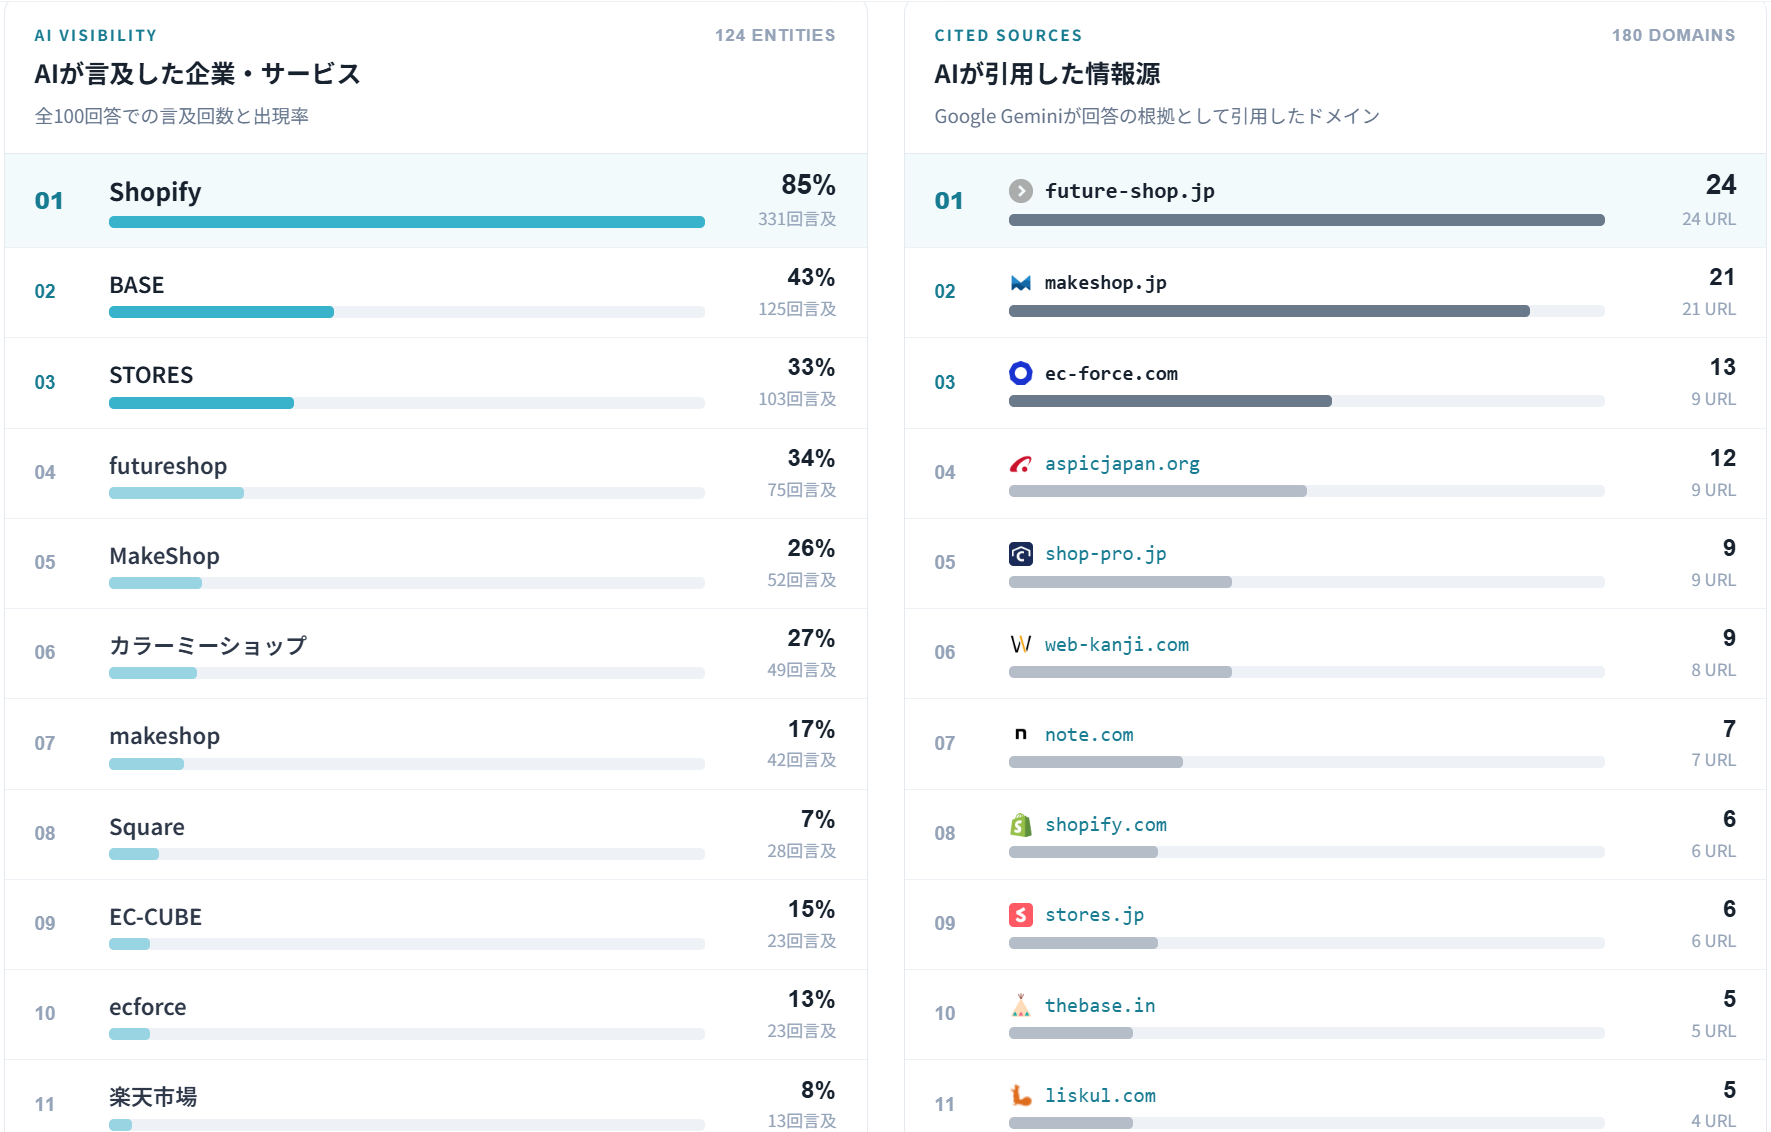Click the aspicjapan.org red favicon
The width and height of the screenshot is (1771, 1132).
click(x=1020, y=464)
